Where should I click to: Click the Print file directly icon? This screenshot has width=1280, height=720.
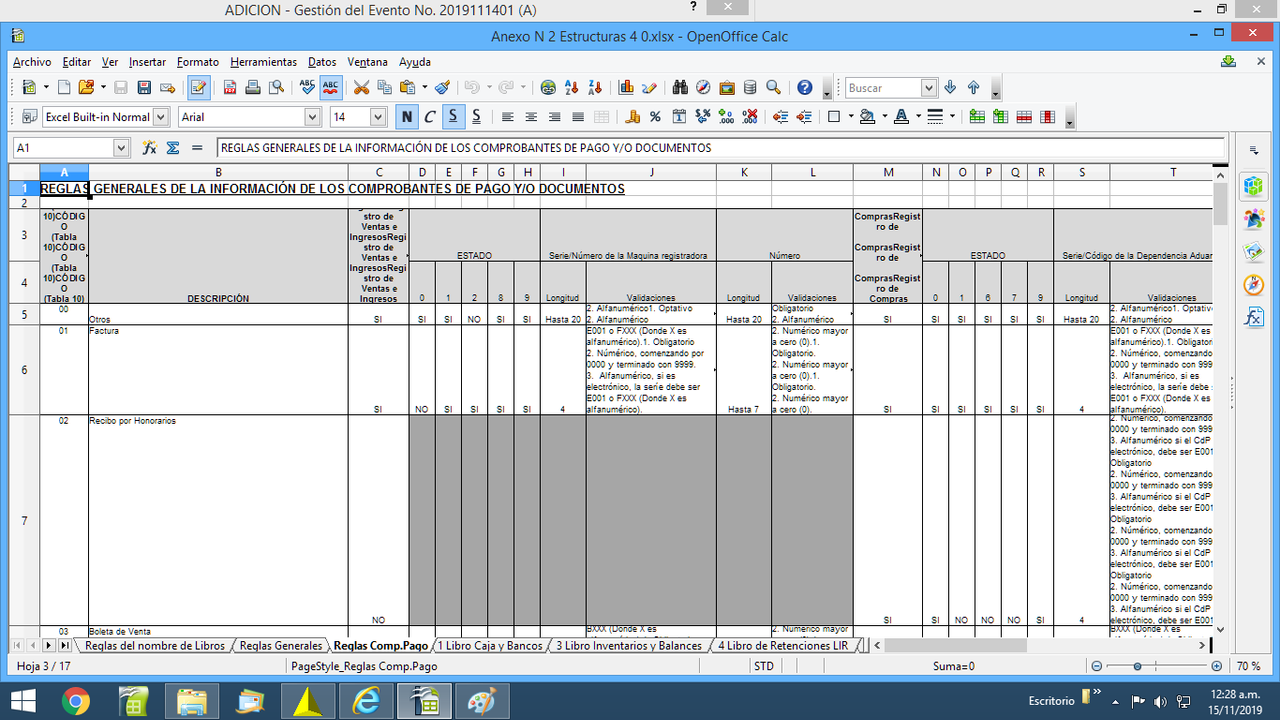pos(253,88)
